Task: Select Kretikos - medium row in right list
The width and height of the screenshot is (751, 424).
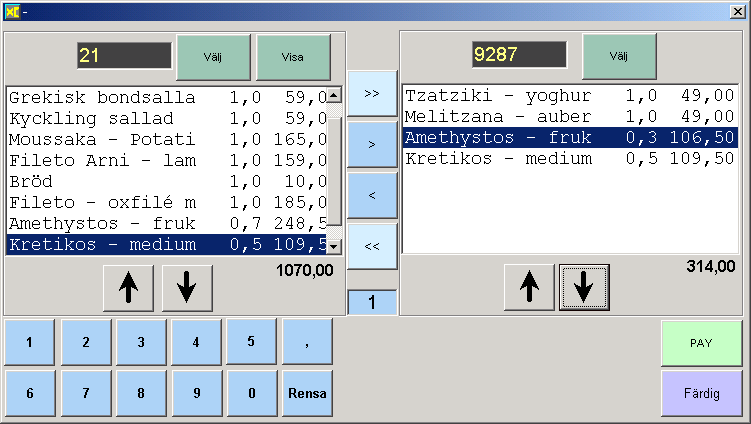Action: point(570,159)
